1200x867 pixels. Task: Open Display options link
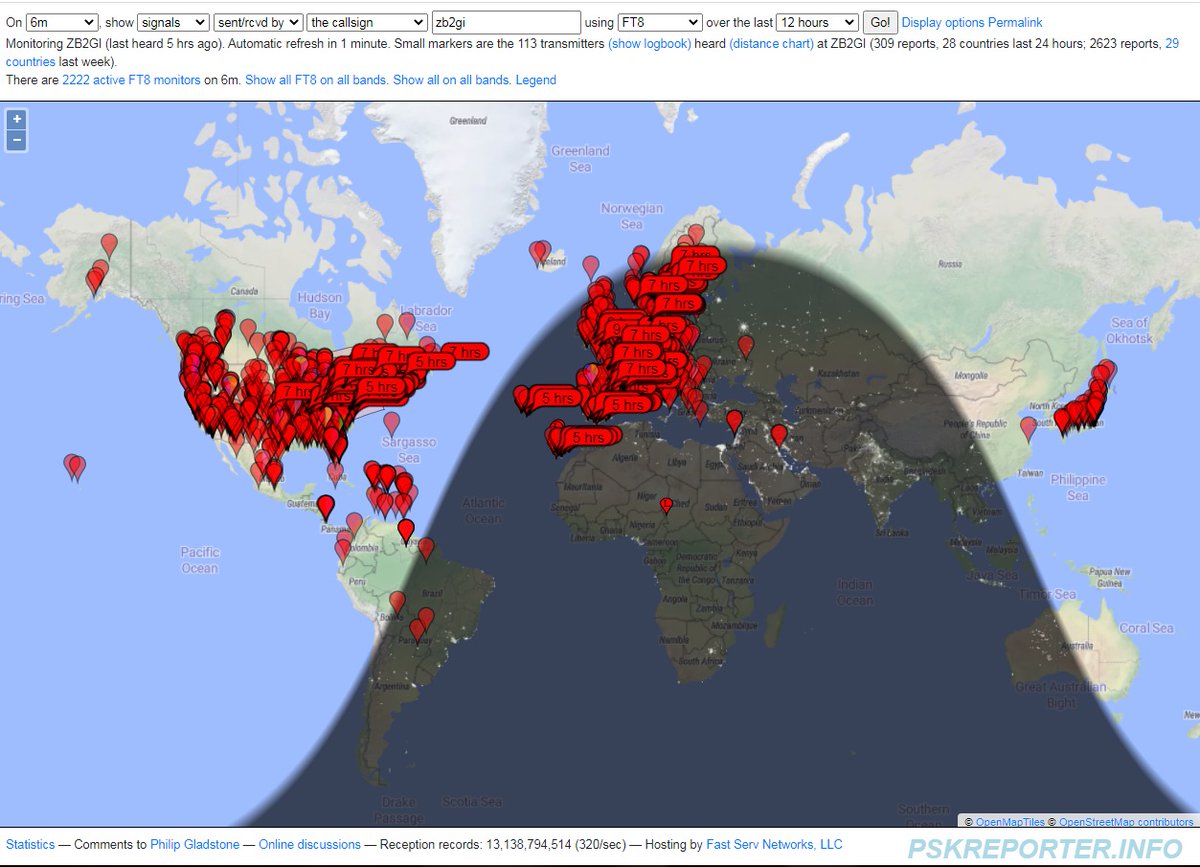pos(943,22)
